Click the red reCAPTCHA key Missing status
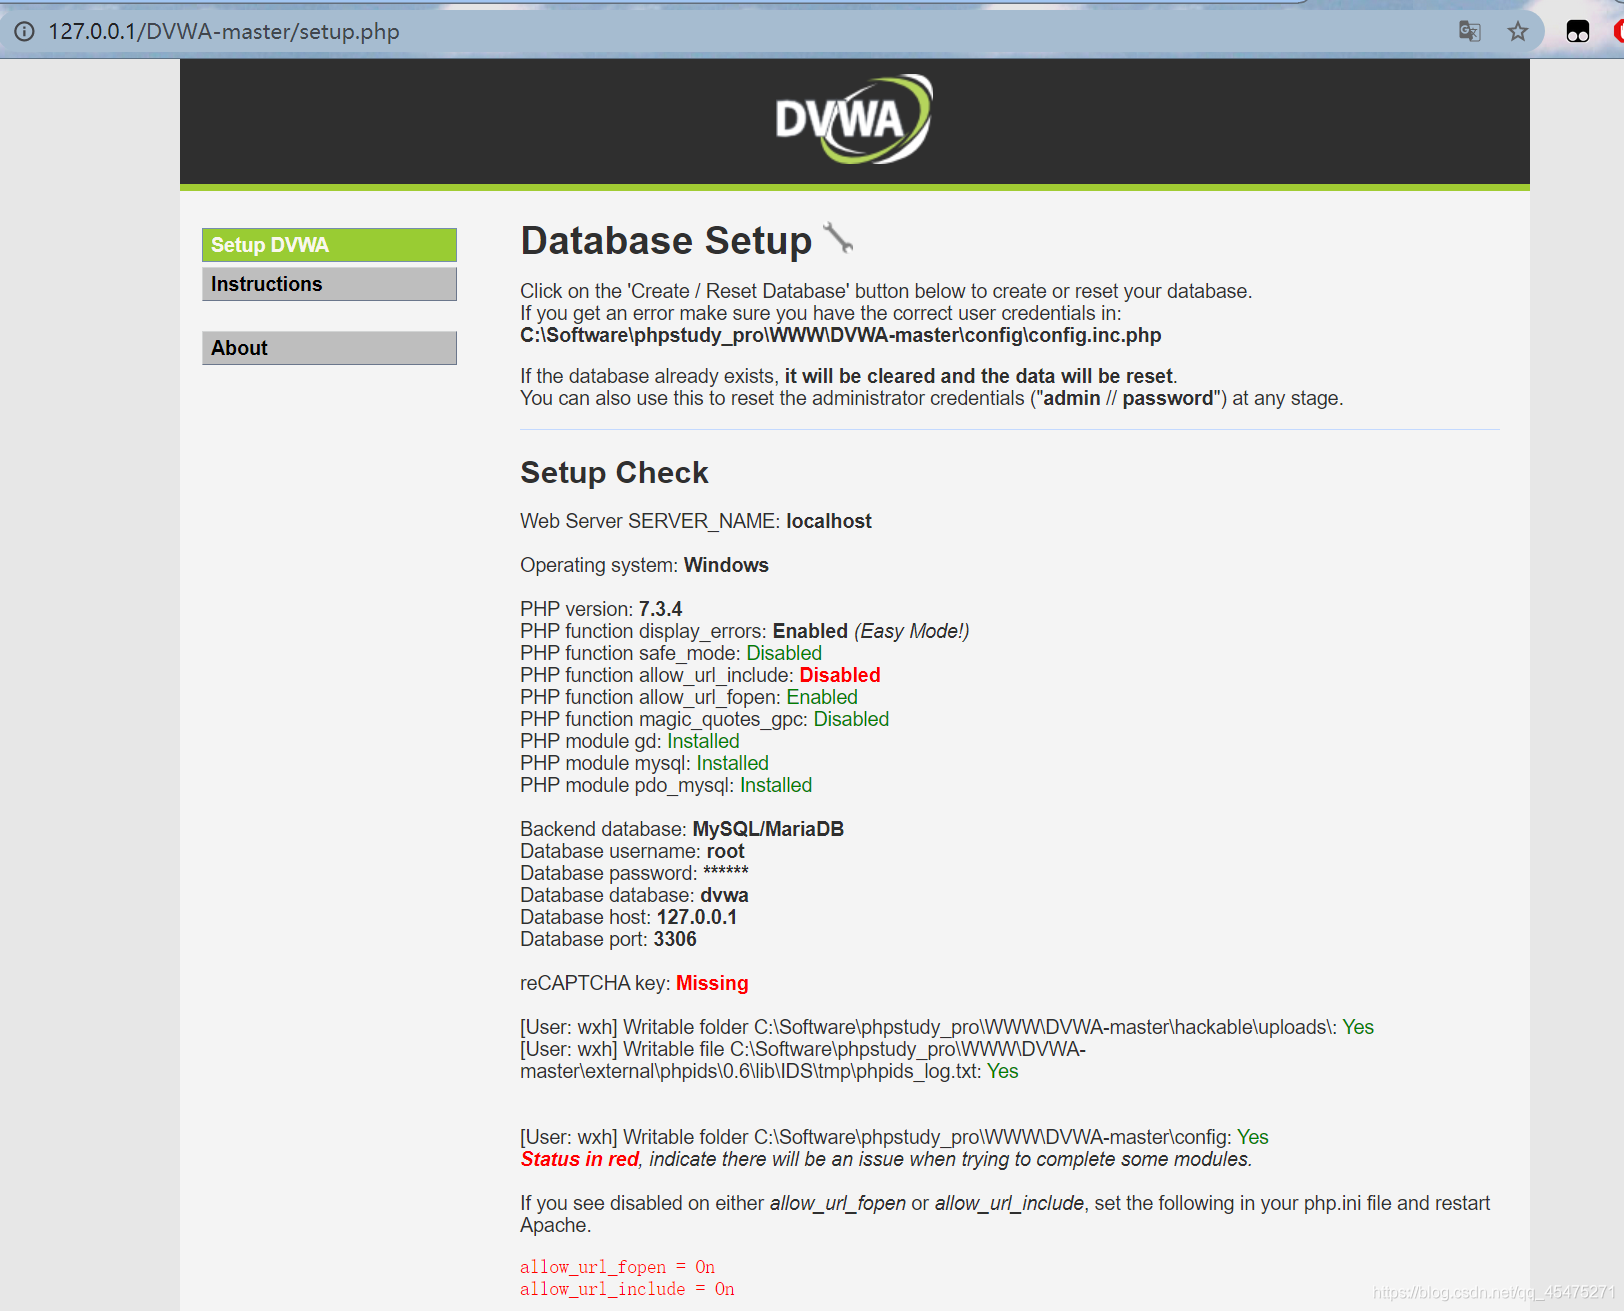The height and width of the screenshot is (1311, 1624). pos(712,983)
